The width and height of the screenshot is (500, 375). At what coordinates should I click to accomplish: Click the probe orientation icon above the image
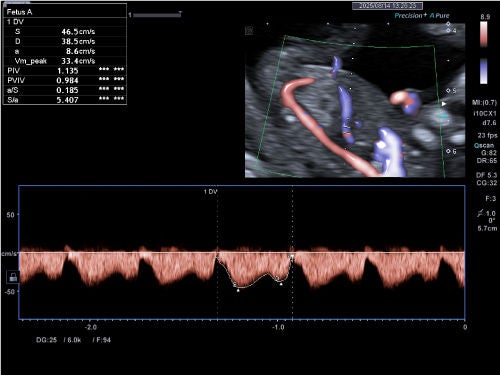[x=249, y=31]
